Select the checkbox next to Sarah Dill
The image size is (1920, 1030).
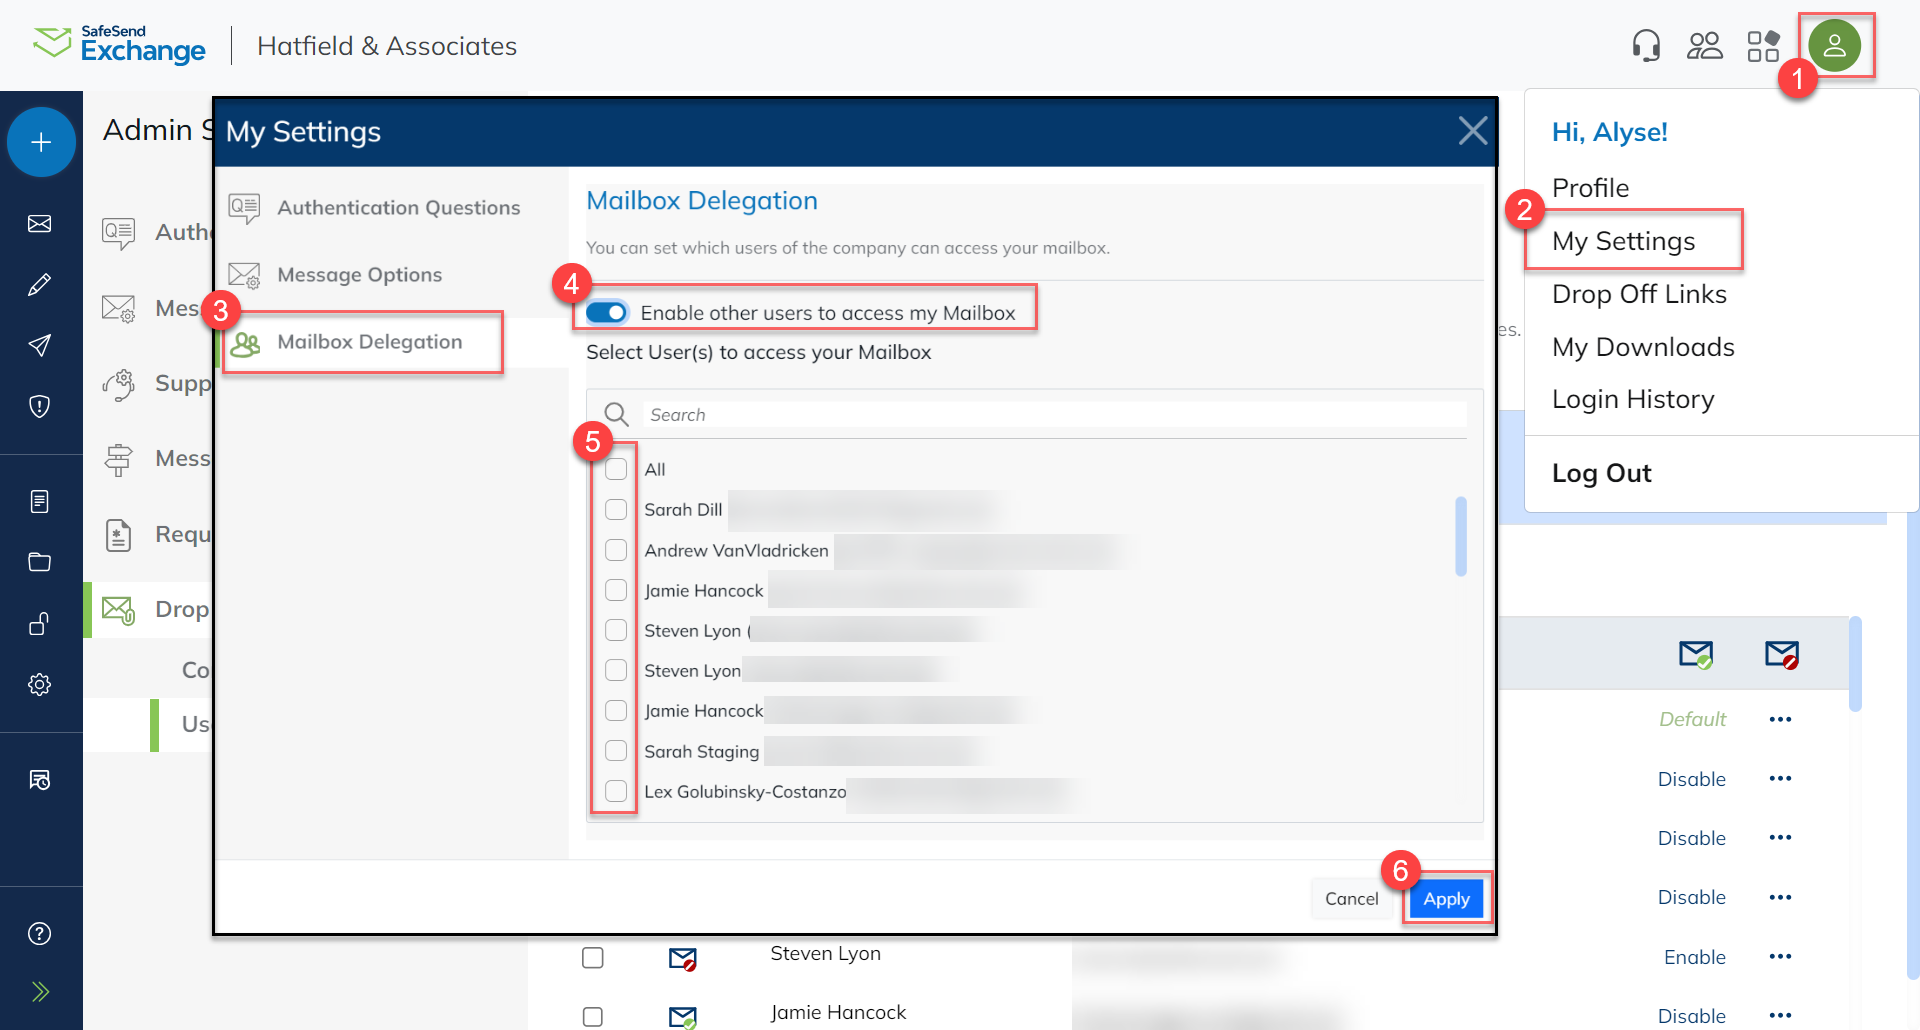point(616,509)
